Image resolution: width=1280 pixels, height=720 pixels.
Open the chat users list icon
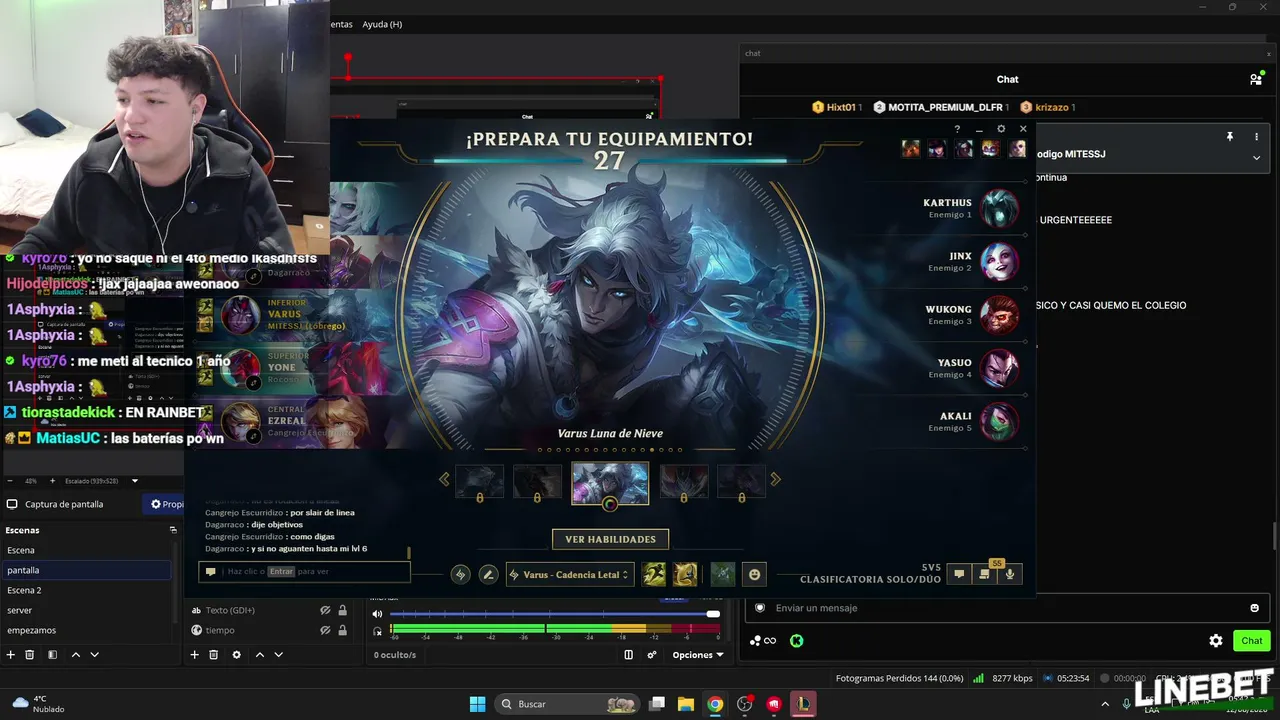pos(1256,80)
